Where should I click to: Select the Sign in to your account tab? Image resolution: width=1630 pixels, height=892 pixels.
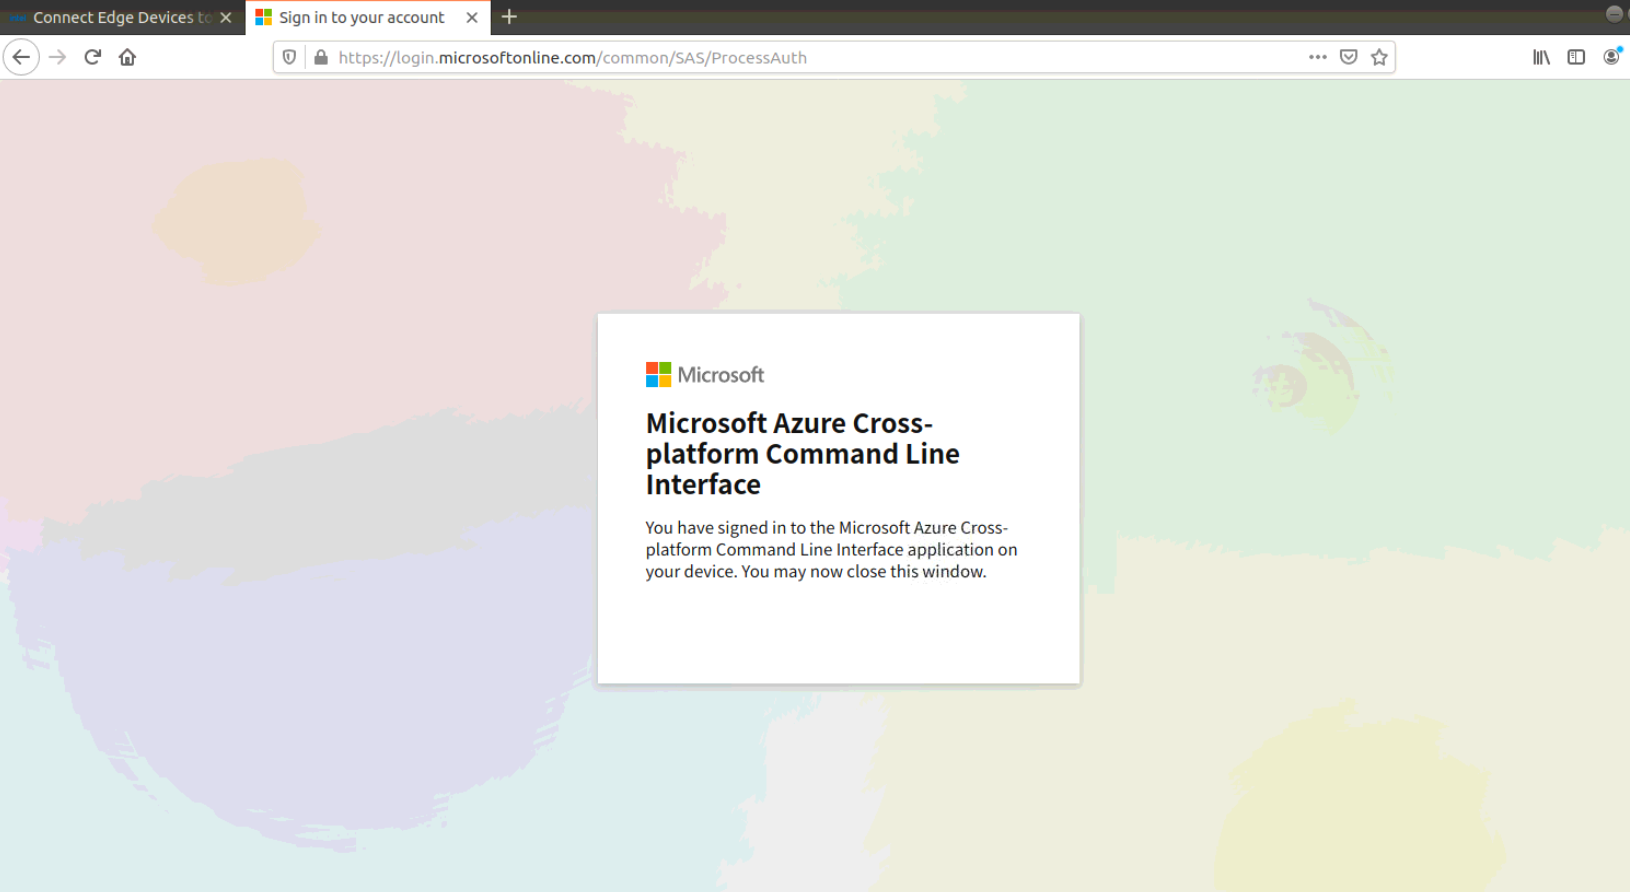click(x=368, y=17)
